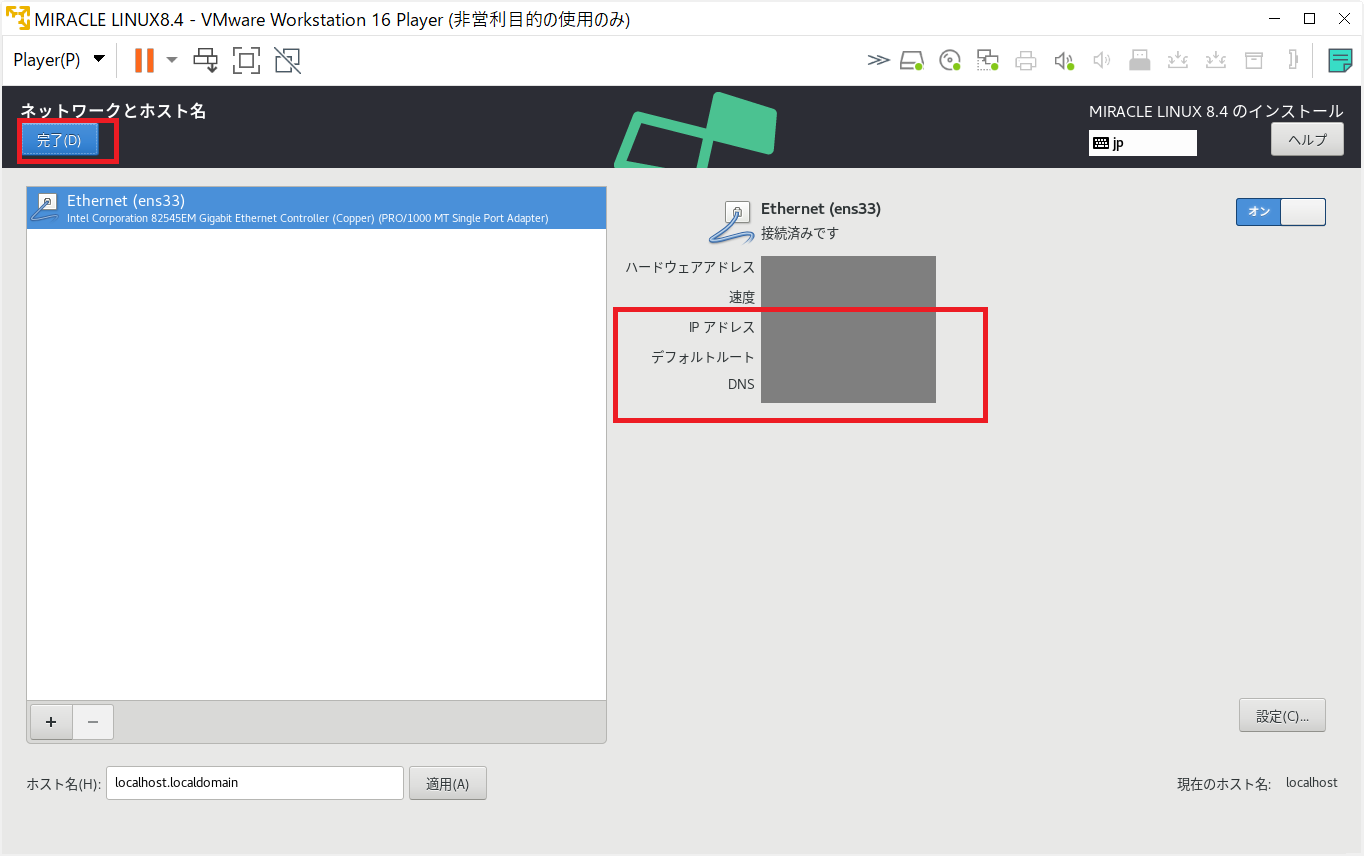Viewport: 1364px width, 856px height.
Task: Click the MIRACLE LINUX 8.4 のインストール title
Action: tap(1216, 112)
